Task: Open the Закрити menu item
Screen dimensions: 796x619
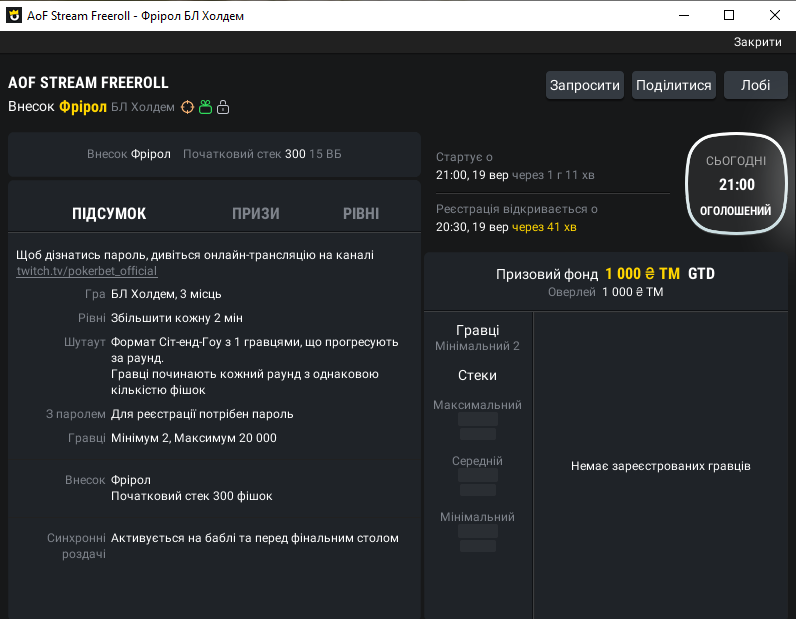Action: pyautogui.click(x=757, y=42)
